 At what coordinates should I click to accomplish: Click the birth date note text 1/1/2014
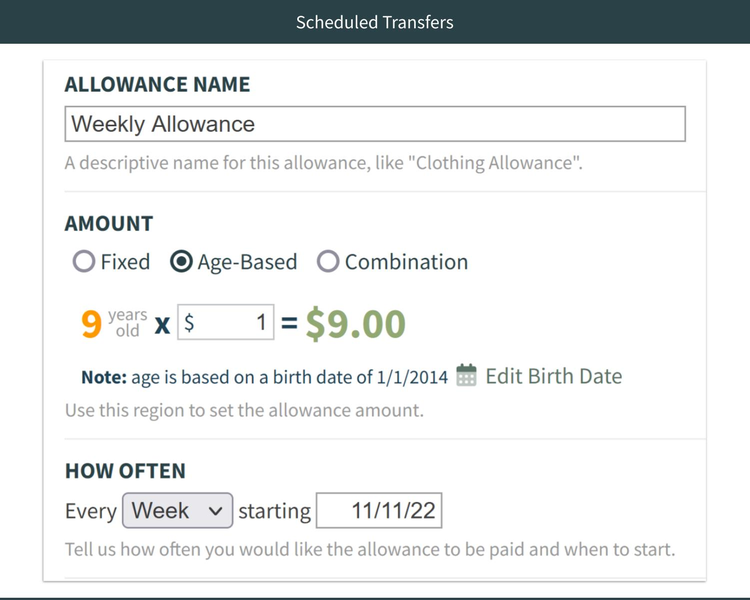pos(412,377)
